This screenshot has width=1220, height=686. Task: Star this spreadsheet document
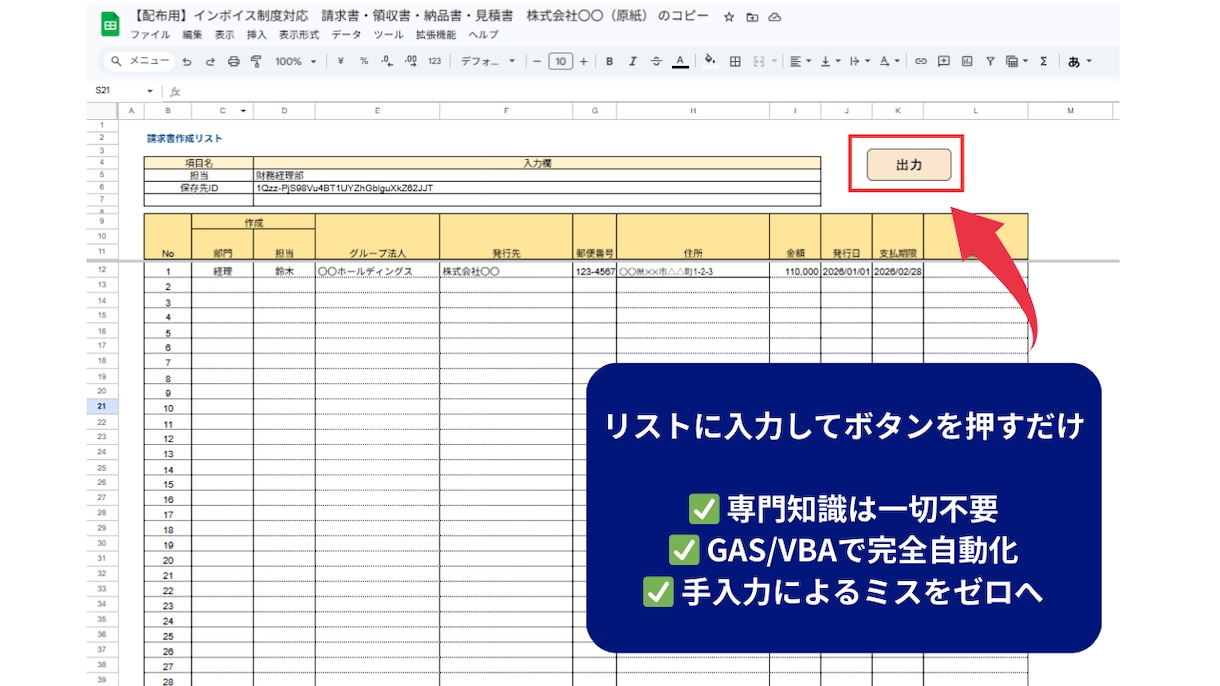click(729, 17)
